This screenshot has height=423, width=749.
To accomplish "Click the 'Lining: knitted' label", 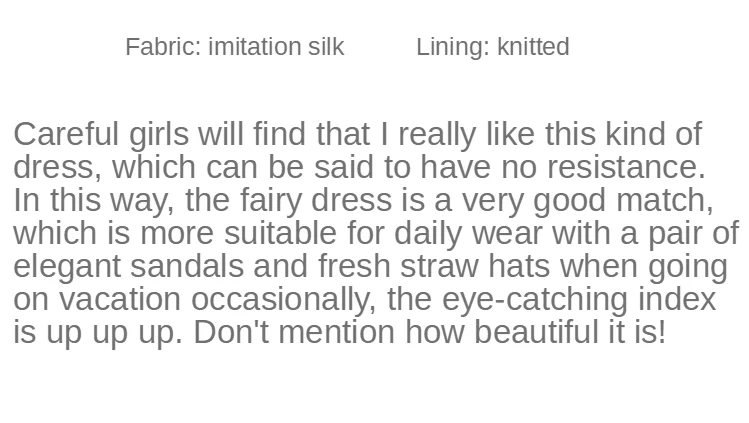I will click(492, 47).
